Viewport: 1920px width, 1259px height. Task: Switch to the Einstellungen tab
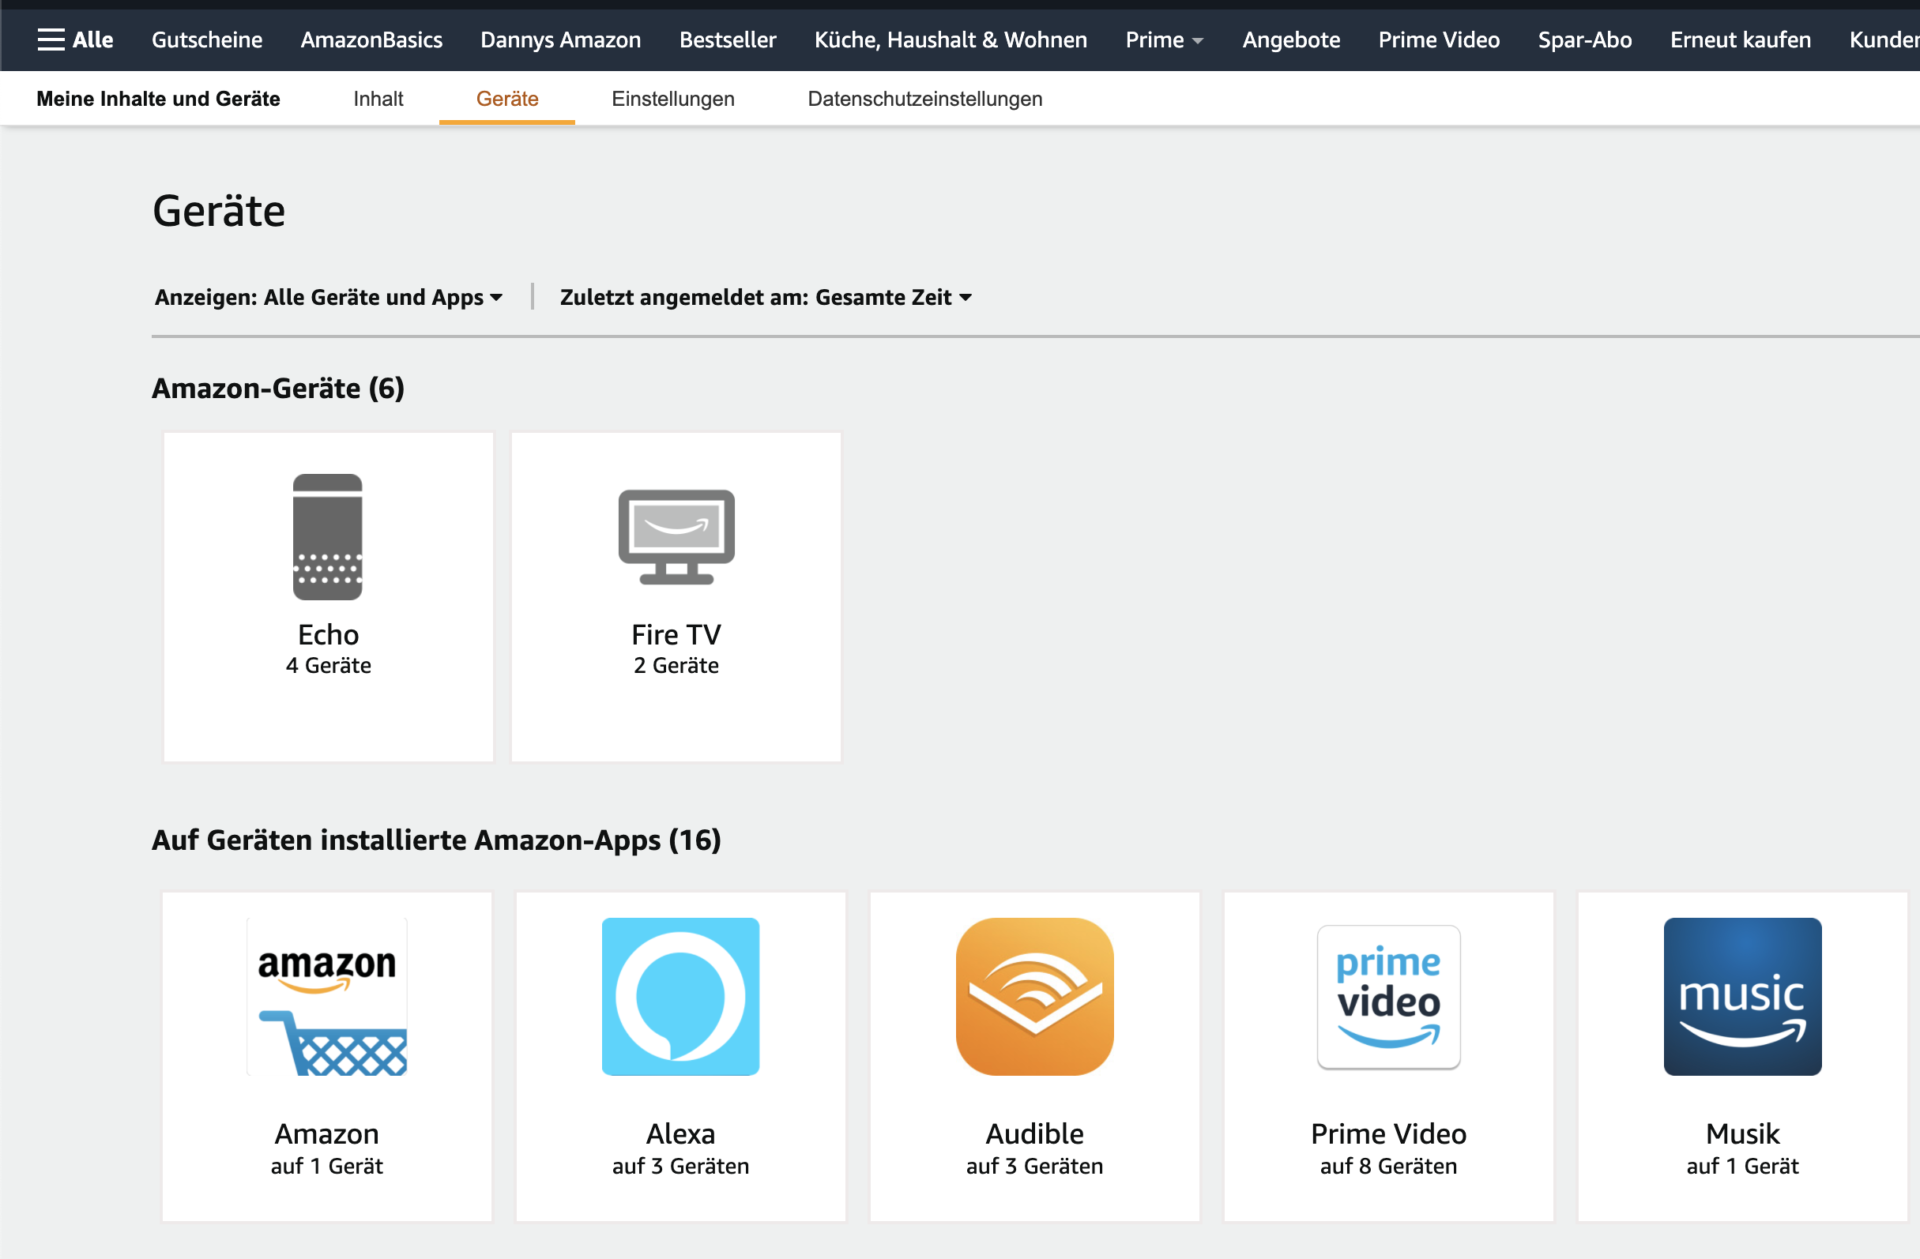click(x=673, y=99)
